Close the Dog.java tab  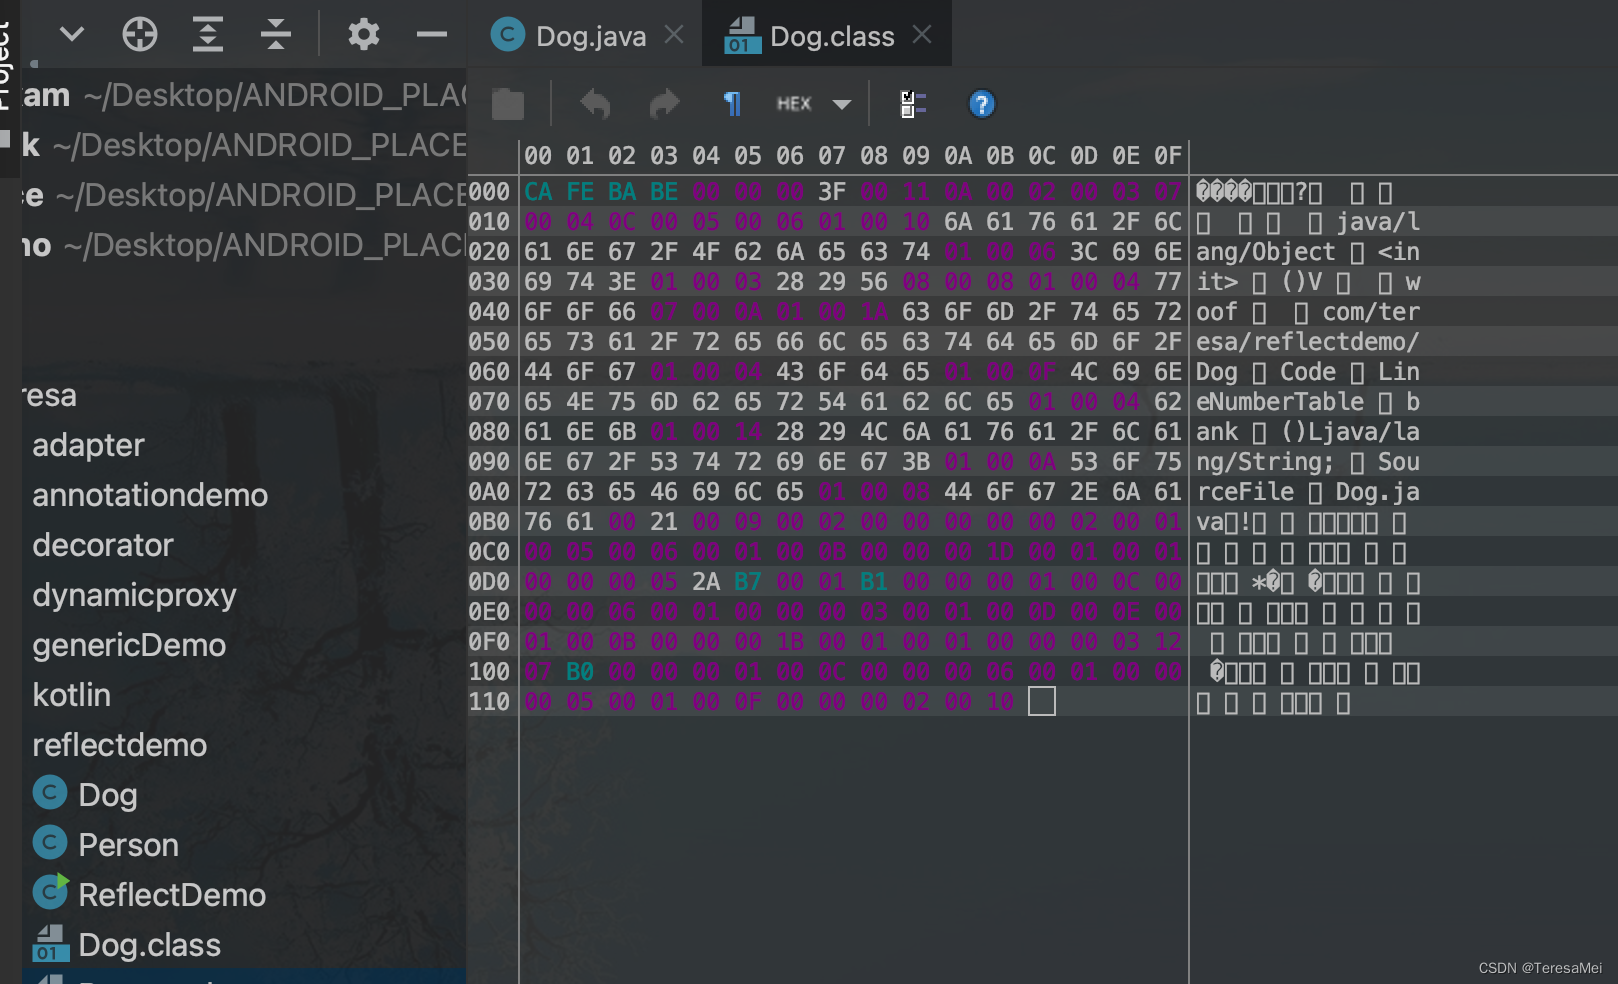pos(674,33)
